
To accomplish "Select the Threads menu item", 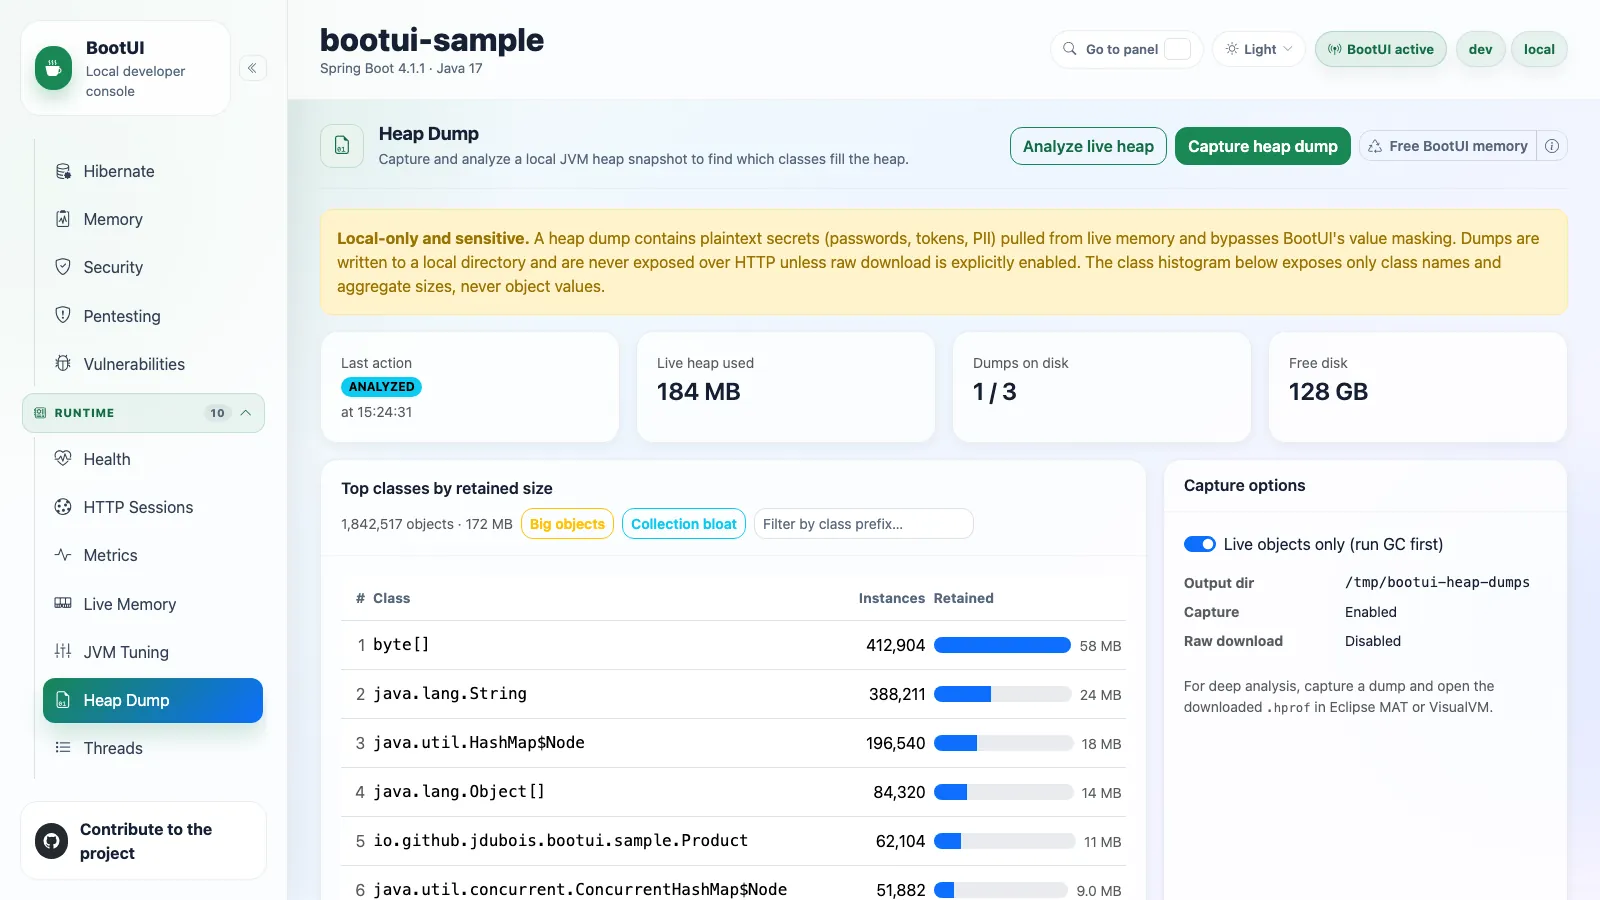I will tap(153, 748).
